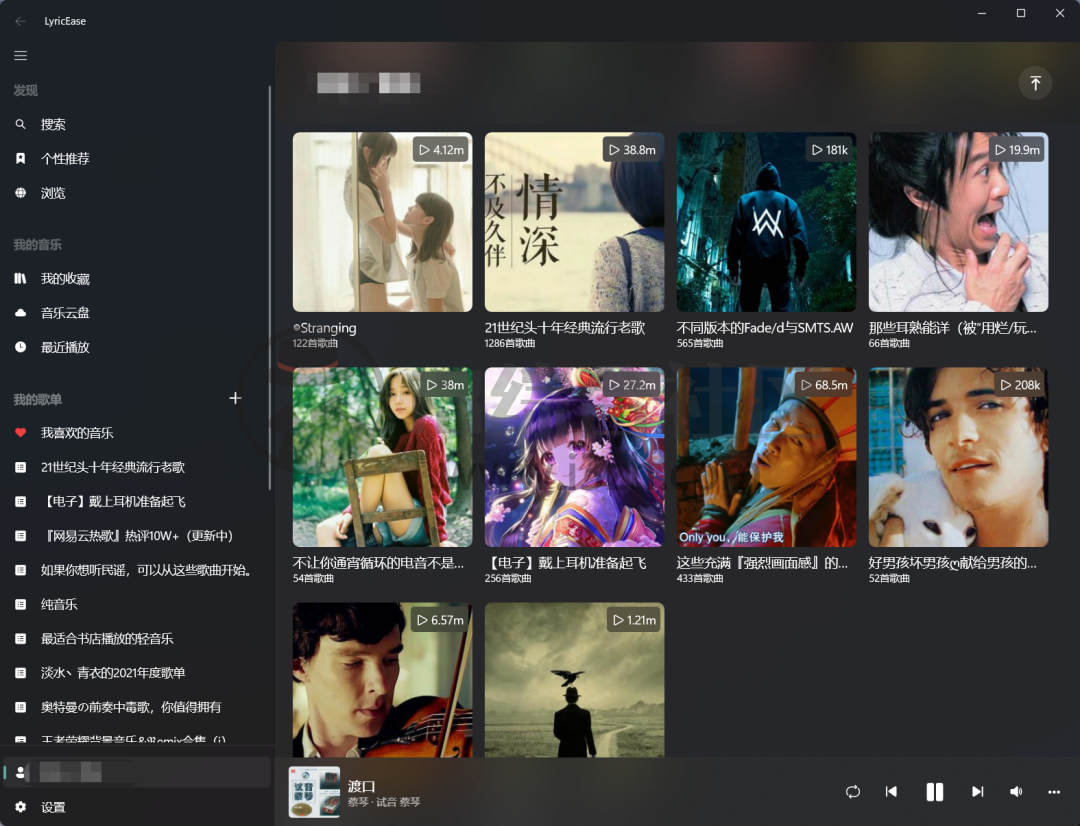Click the song title 渡口
The width and height of the screenshot is (1080, 826).
pos(361,786)
